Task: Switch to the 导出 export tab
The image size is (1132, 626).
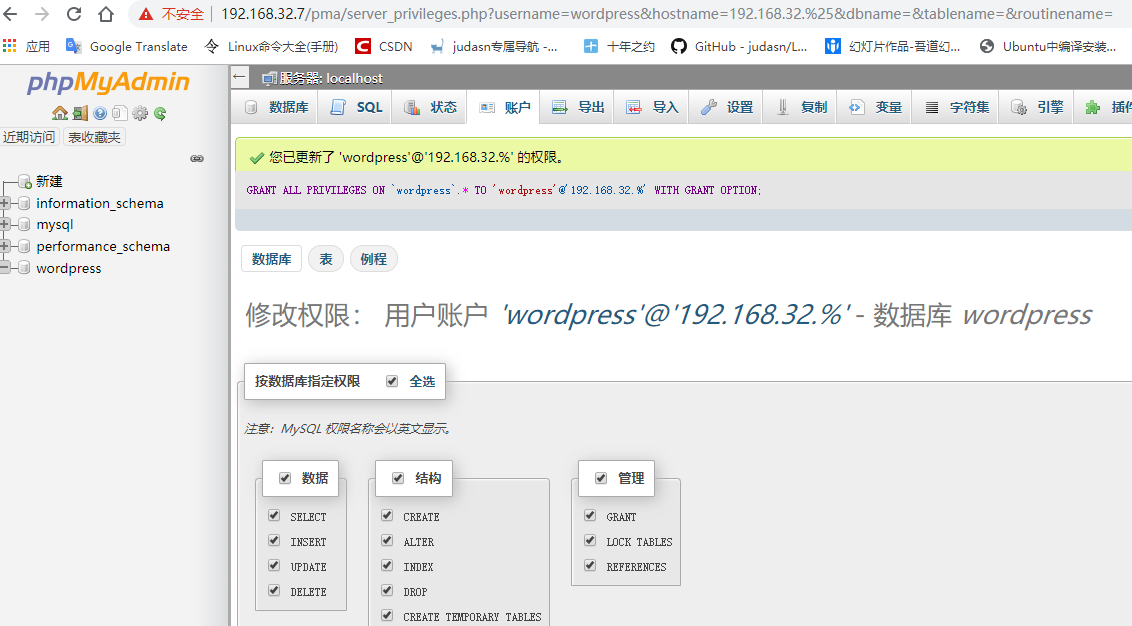Action: 577,108
